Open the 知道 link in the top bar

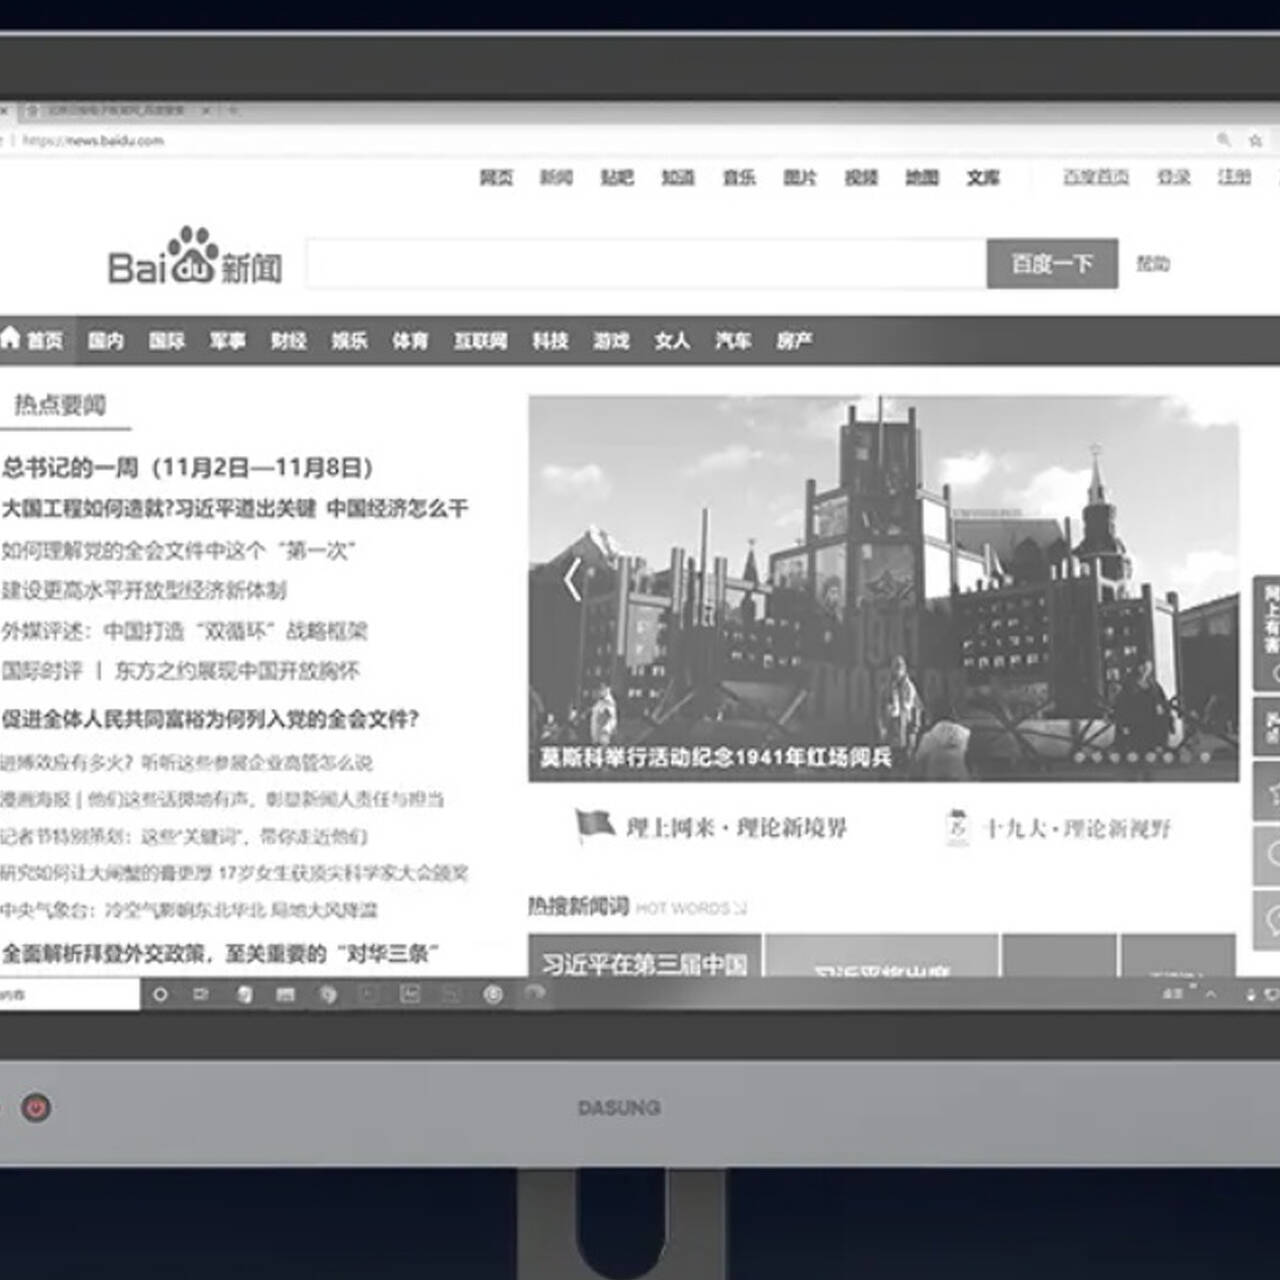pos(678,177)
